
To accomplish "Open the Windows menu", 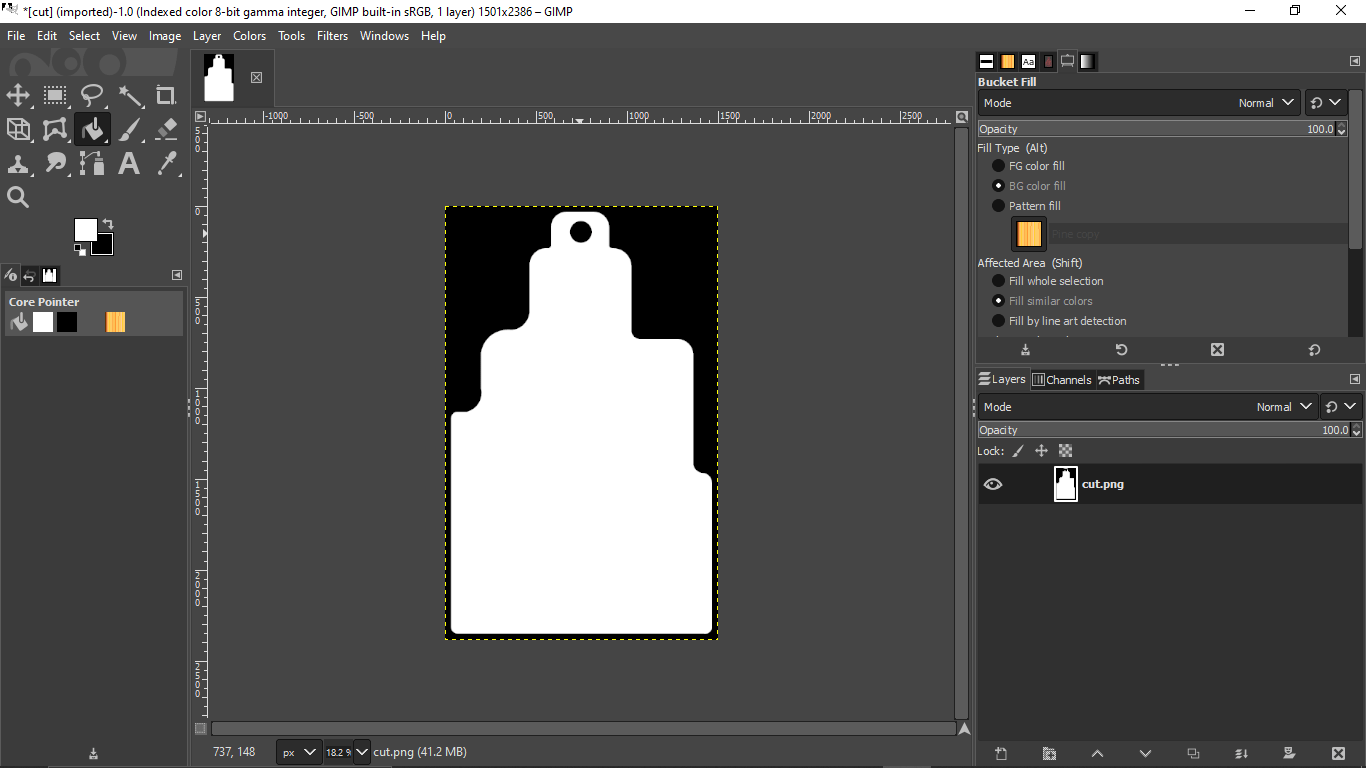I will [384, 36].
